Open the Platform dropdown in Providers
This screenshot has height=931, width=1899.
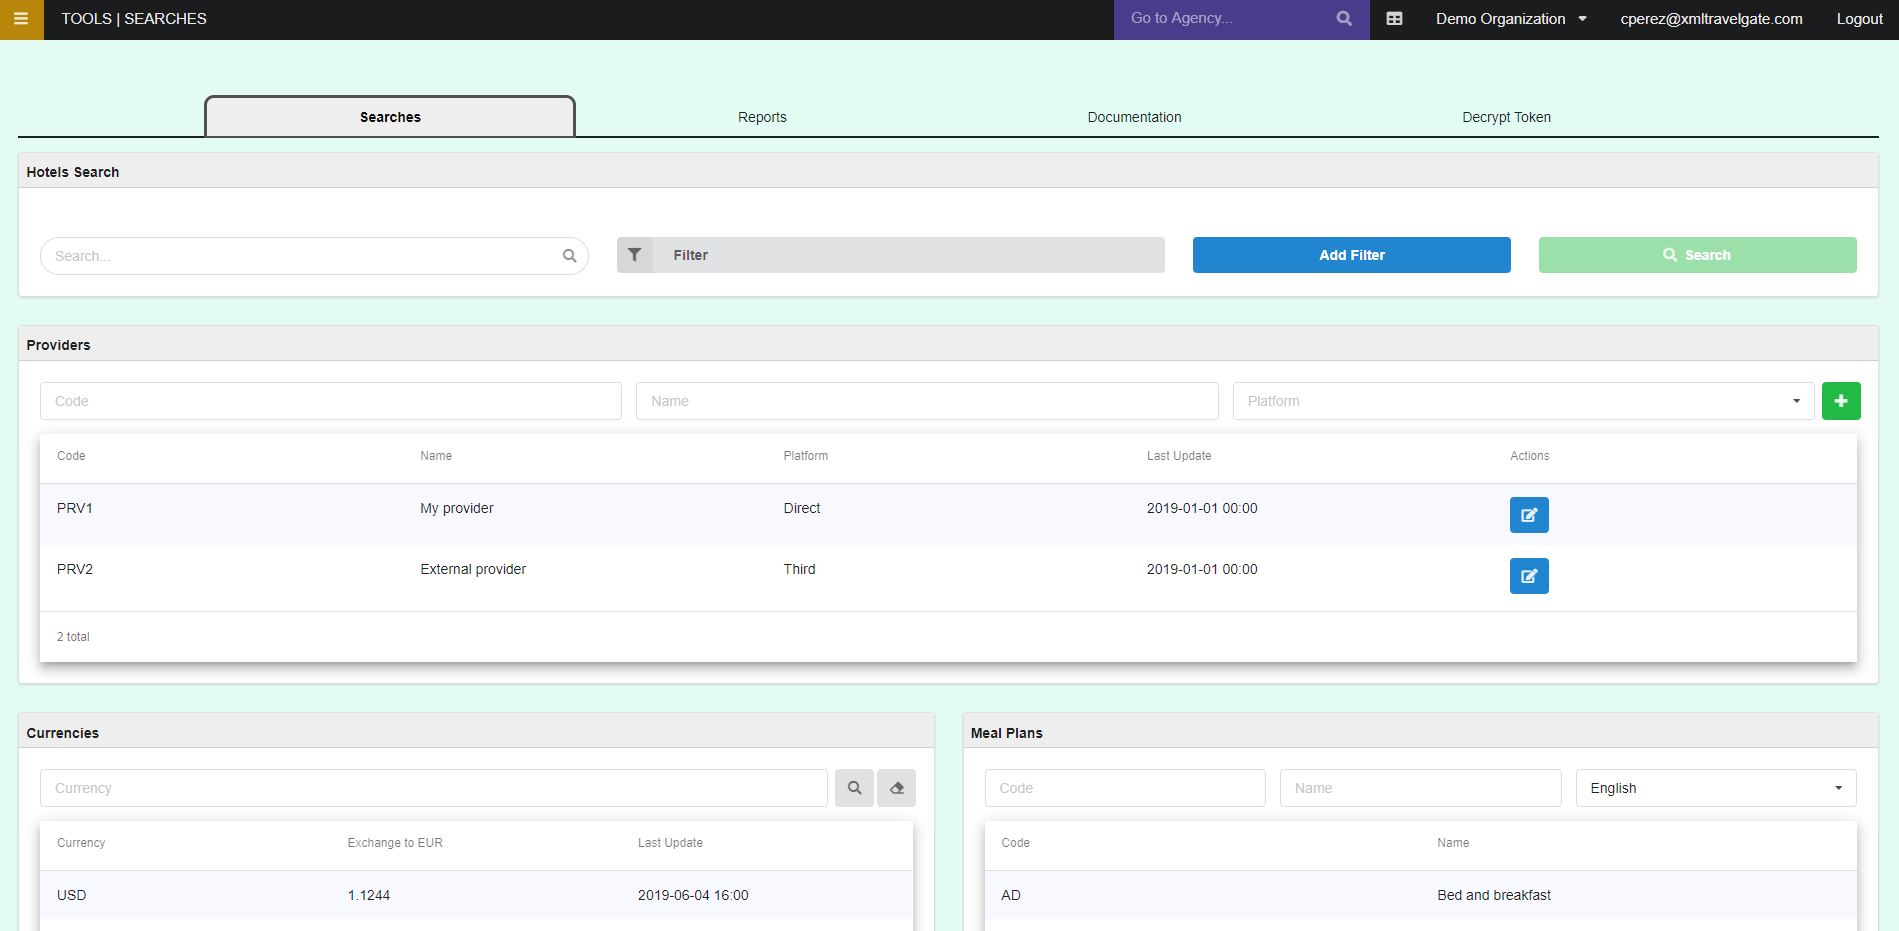(1523, 401)
